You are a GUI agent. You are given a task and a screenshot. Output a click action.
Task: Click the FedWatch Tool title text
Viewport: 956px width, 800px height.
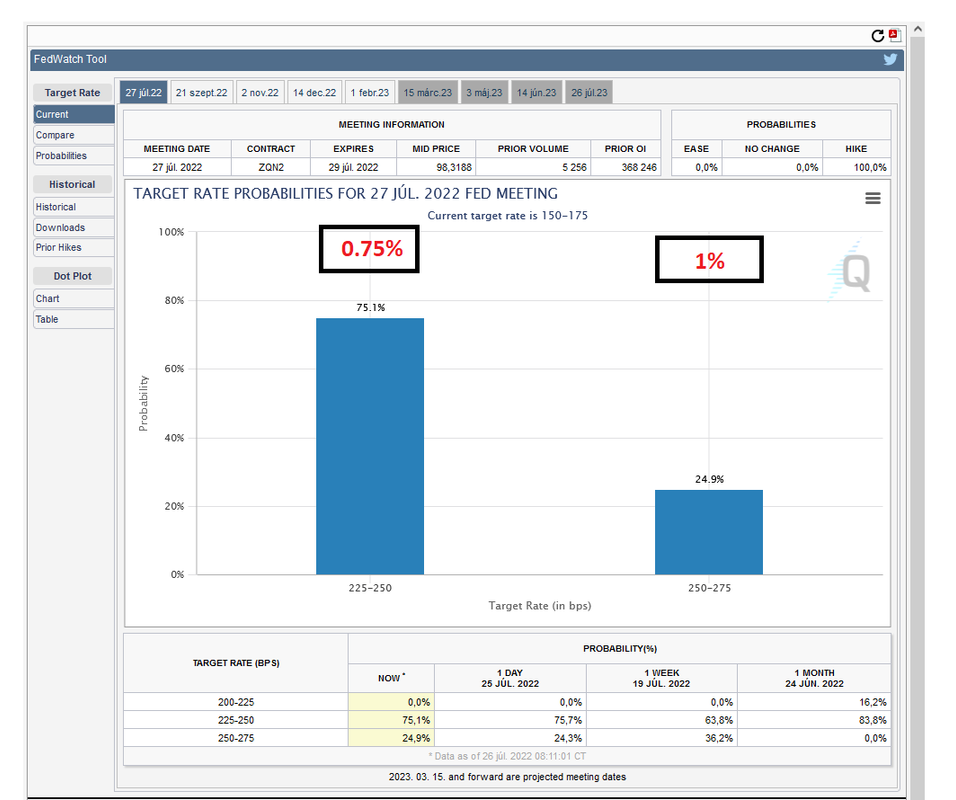pyautogui.click(x=70, y=59)
